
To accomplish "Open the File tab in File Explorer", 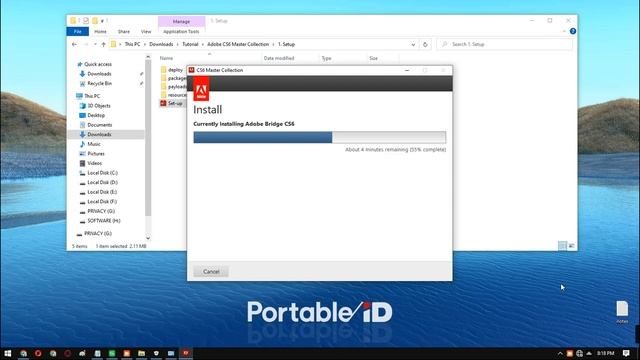I will (x=78, y=31).
